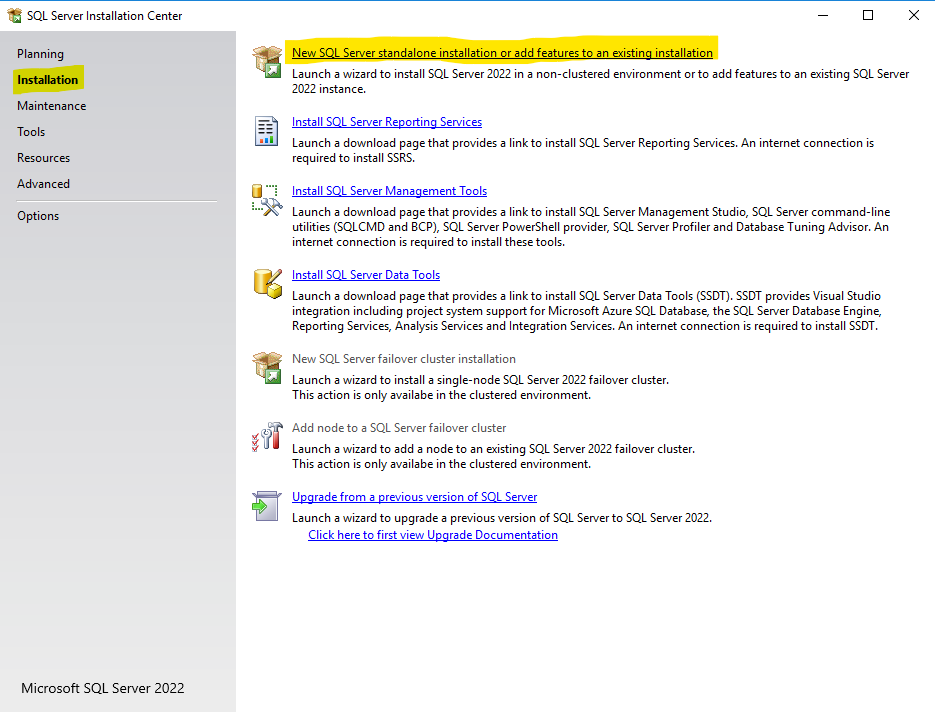Click the failover cluster installation box icon

tap(267, 368)
